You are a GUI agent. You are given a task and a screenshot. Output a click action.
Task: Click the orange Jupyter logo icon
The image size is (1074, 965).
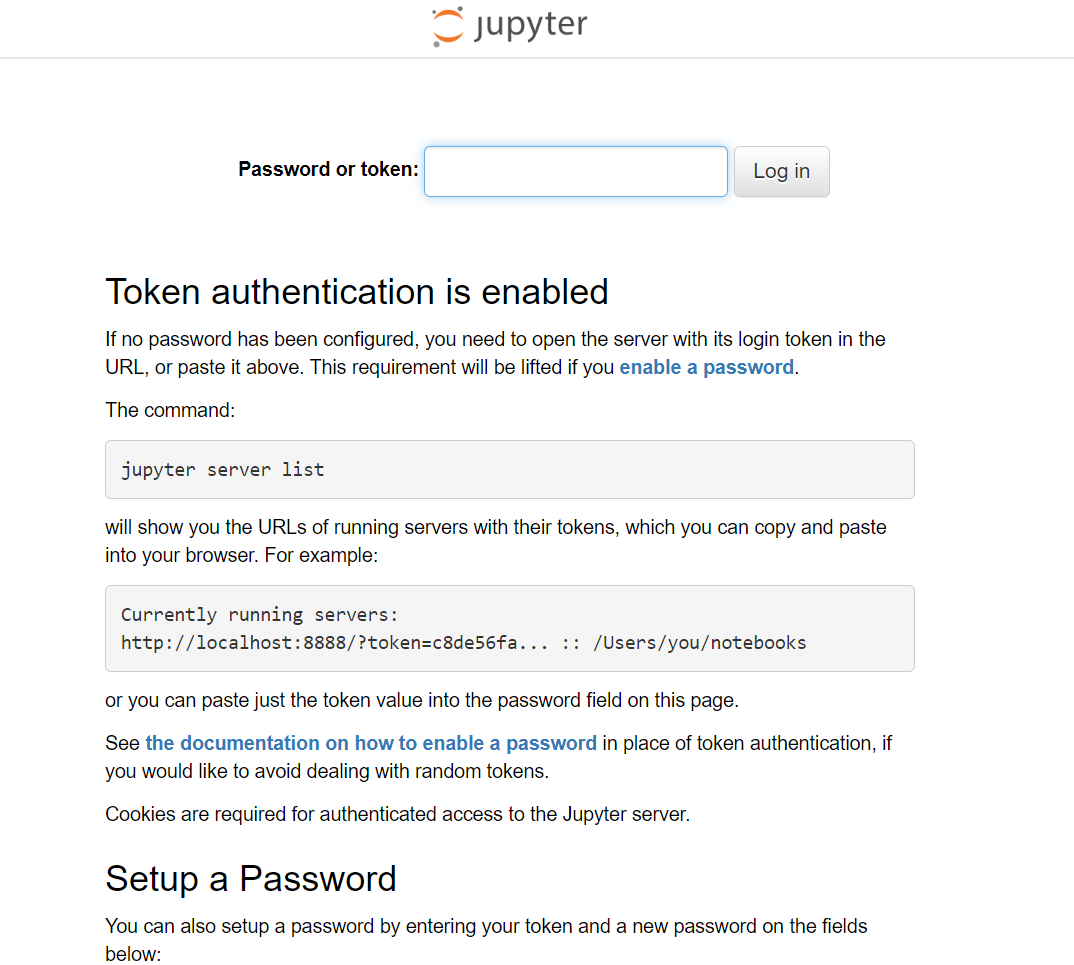coord(448,27)
